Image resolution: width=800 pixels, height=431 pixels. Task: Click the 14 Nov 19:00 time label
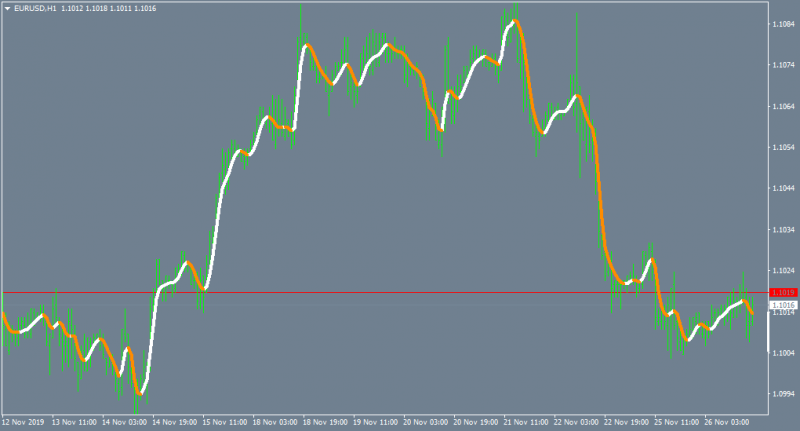(174, 422)
